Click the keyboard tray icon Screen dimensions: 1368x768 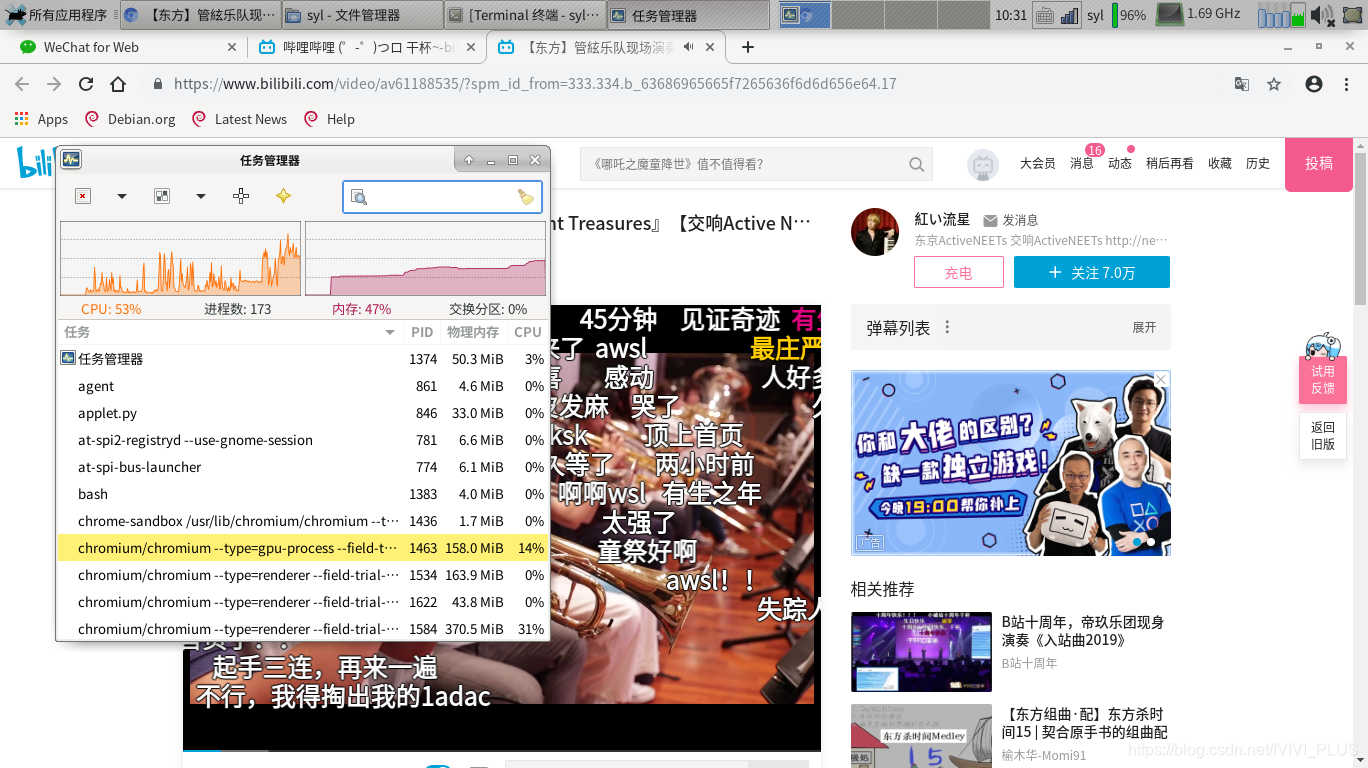point(1045,15)
